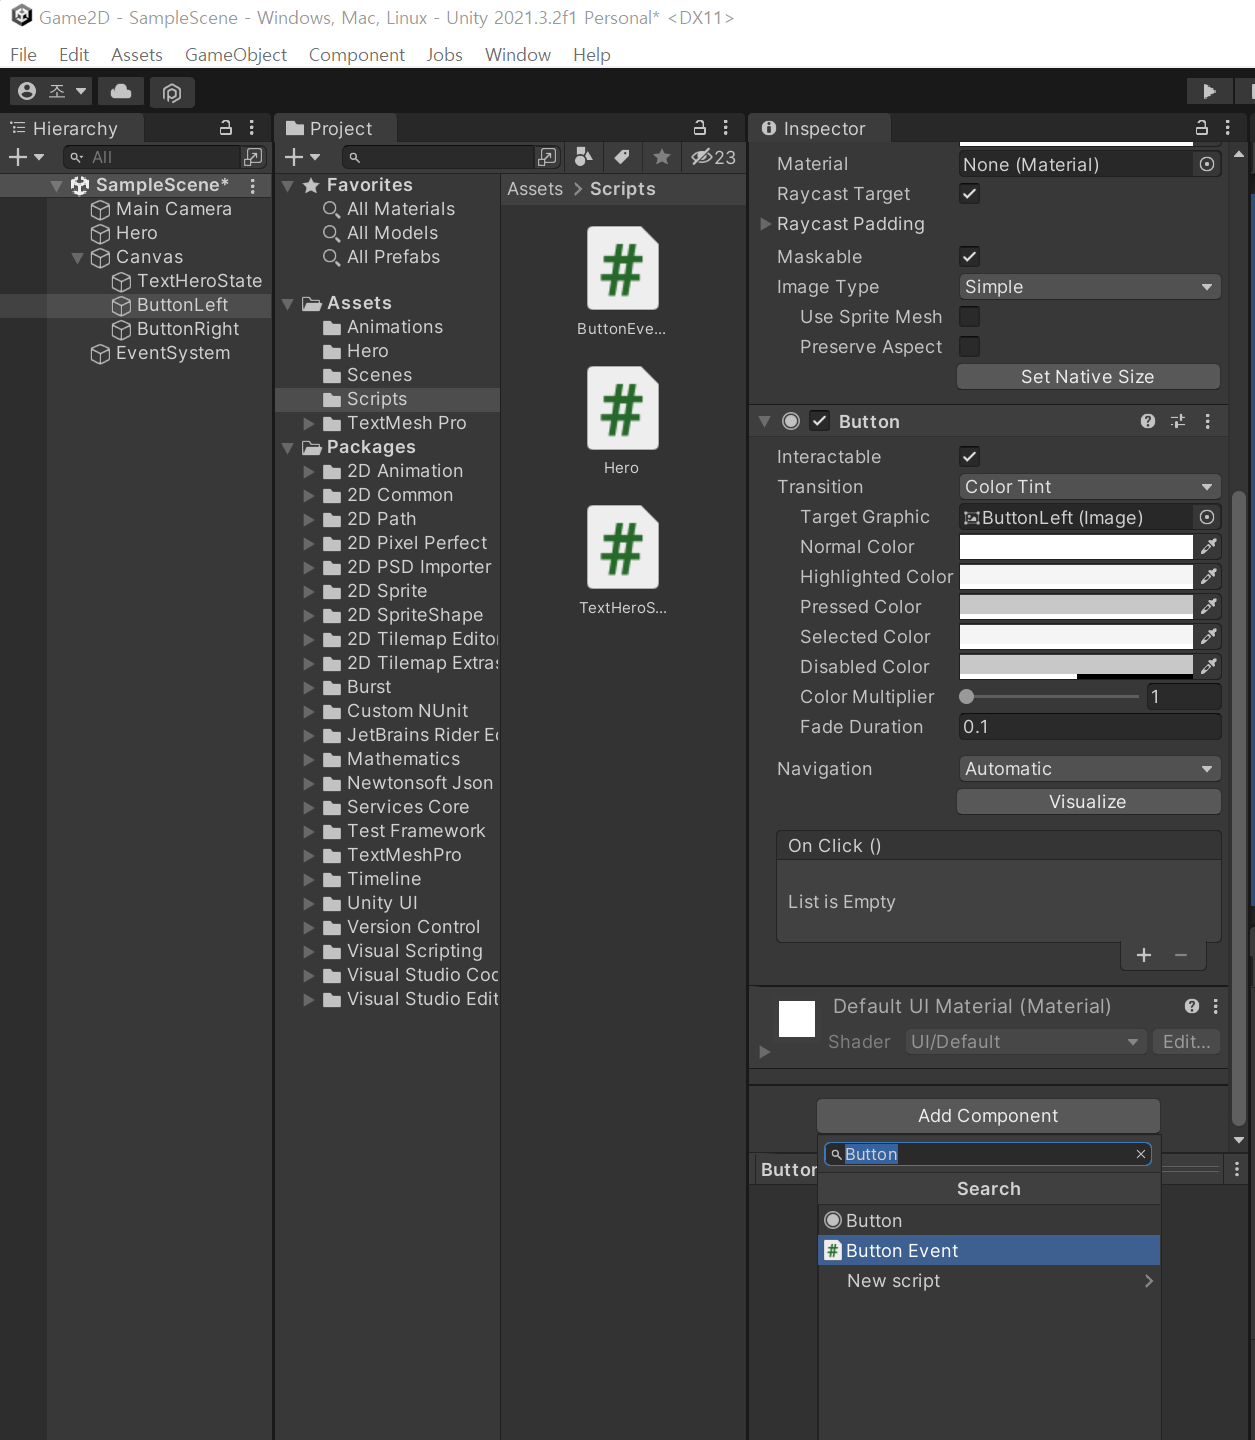Open the Button component three-dot menu

pyautogui.click(x=1208, y=422)
